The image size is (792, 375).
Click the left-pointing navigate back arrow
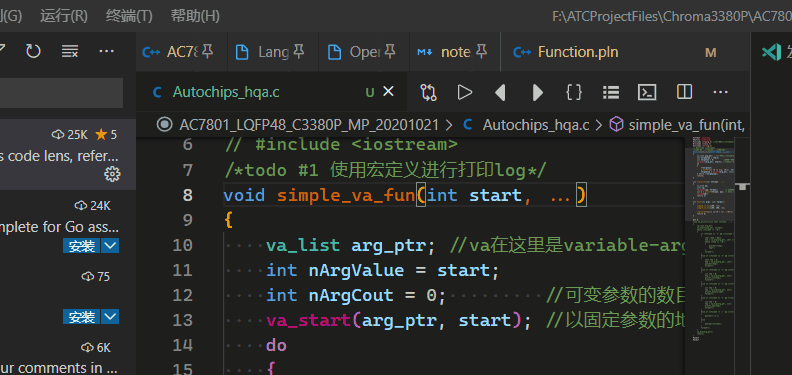[500, 92]
